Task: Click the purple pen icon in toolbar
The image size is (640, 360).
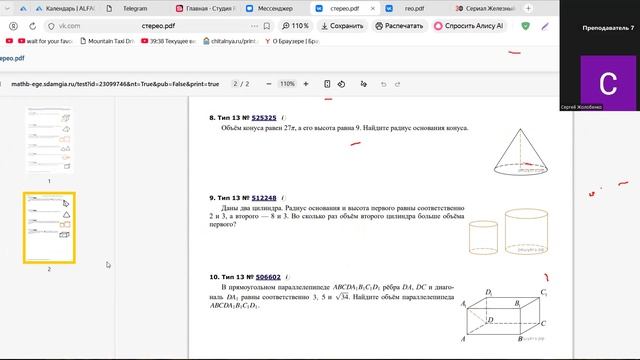Action: (x=545, y=26)
